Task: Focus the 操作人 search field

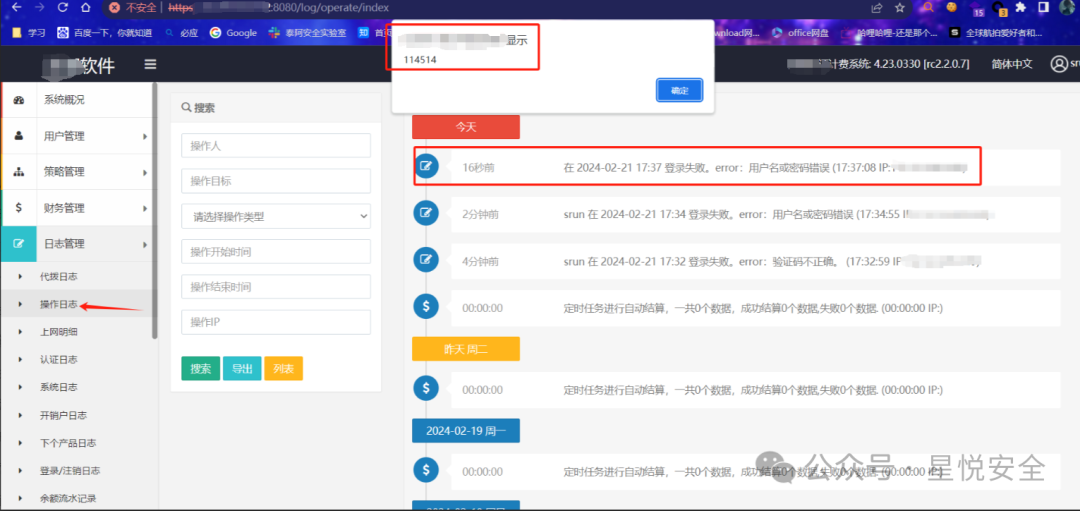Action: click(x=276, y=145)
